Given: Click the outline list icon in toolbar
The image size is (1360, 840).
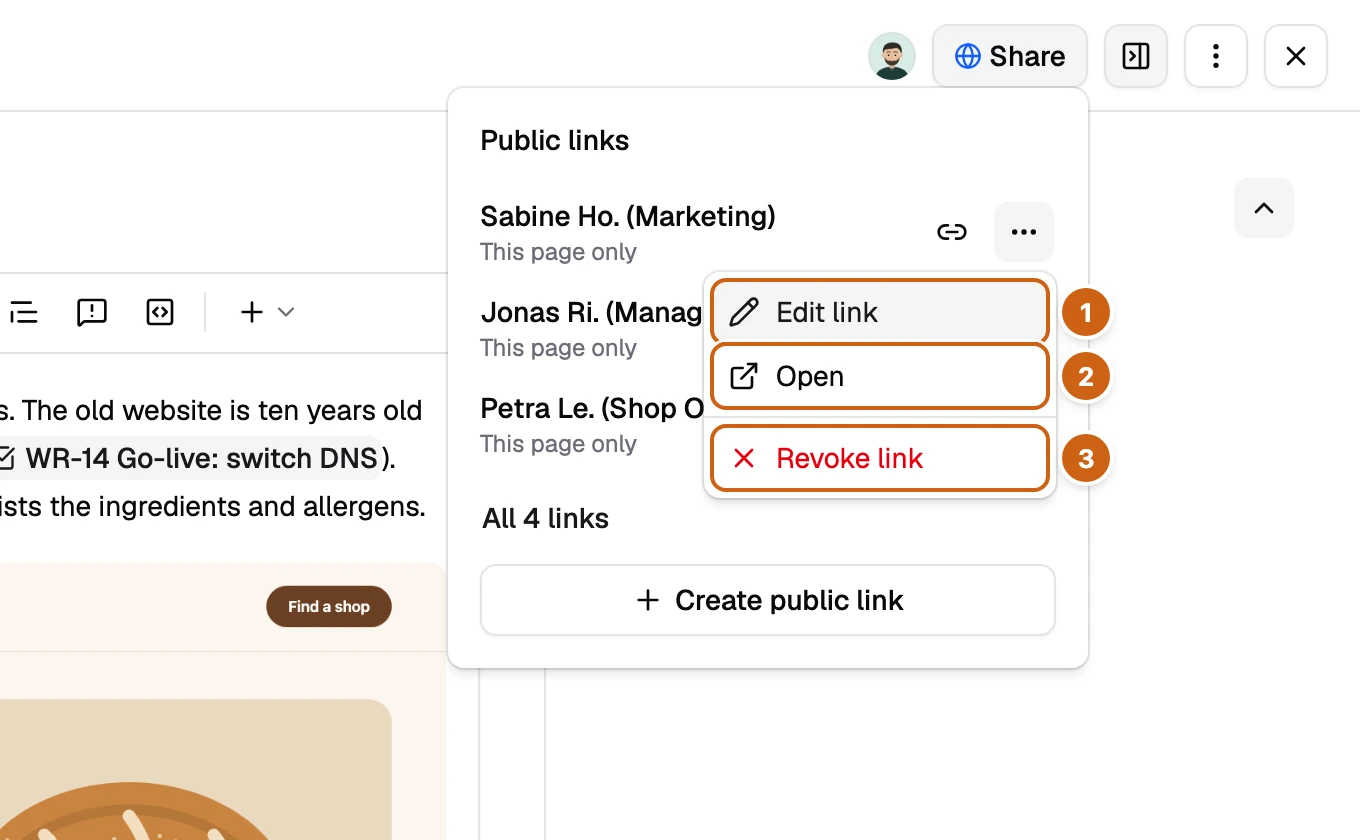Looking at the screenshot, I should pyautogui.click(x=23, y=312).
